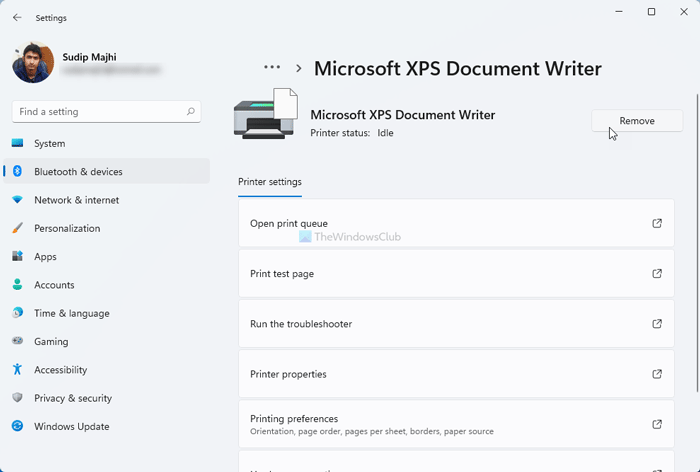This screenshot has width=700, height=472.
Task: Open the Network & internet Wi-Fi icon
Action: pos(17,200)
